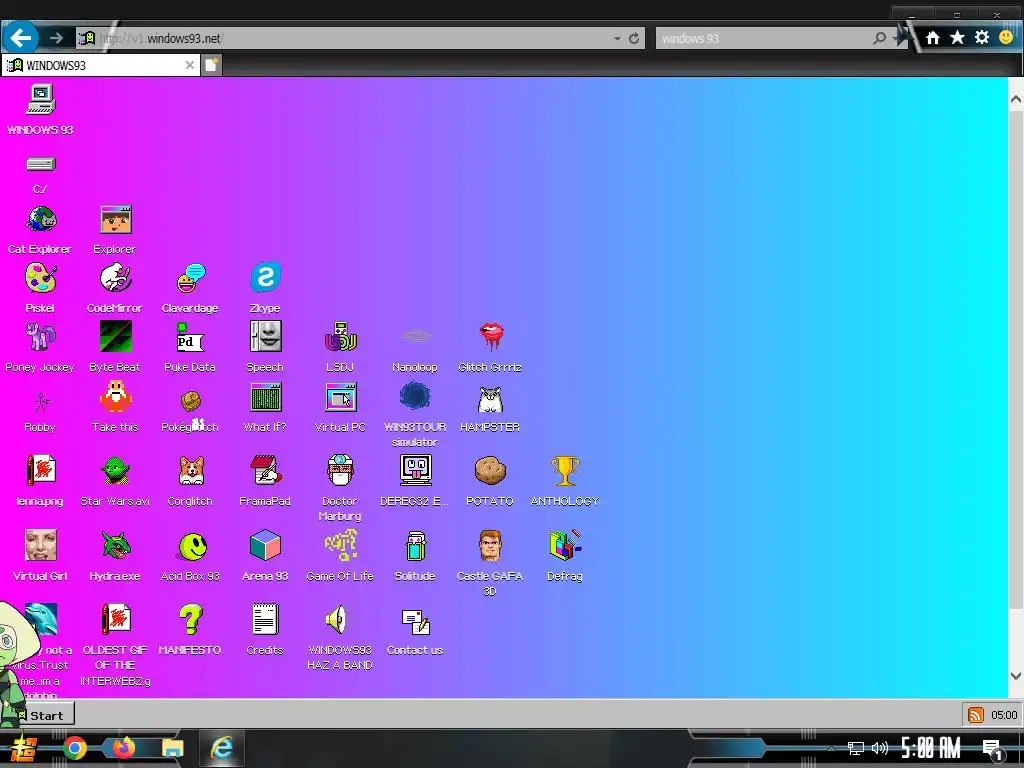Open the WINDOWS 93 computer icon
The height and width of the screenshot is (768, 1024).
40,100
